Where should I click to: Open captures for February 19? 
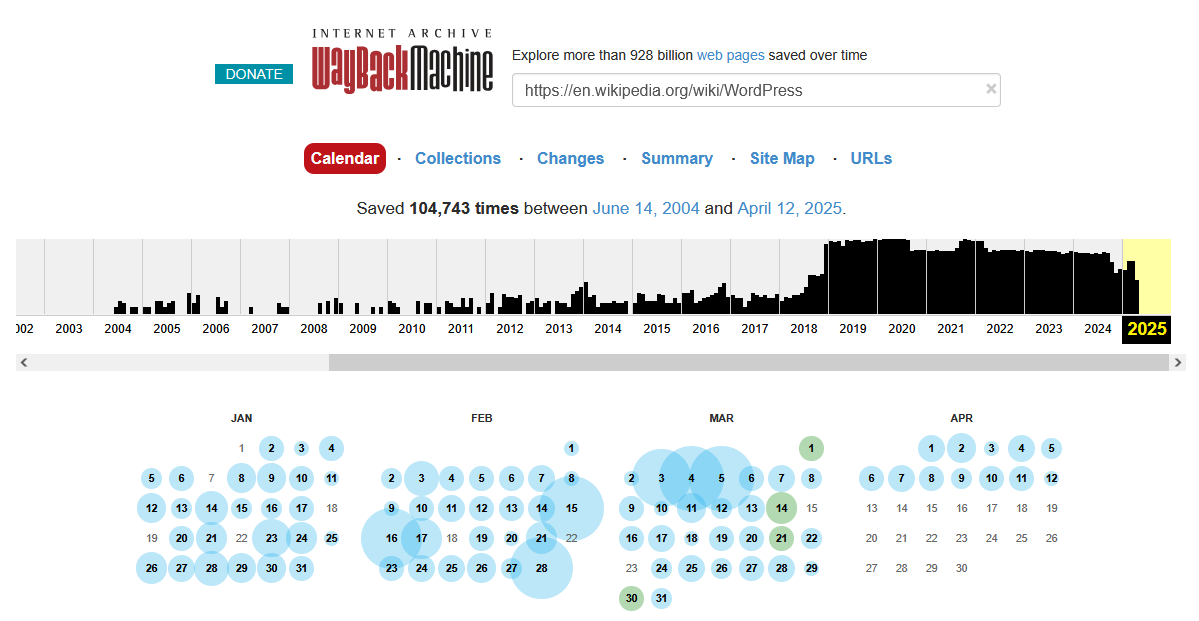pyautogui.click(x=482, y=538)
